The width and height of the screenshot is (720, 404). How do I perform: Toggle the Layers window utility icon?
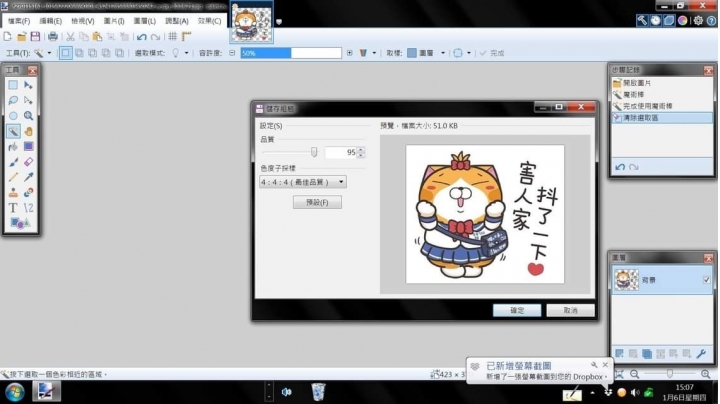669,20
